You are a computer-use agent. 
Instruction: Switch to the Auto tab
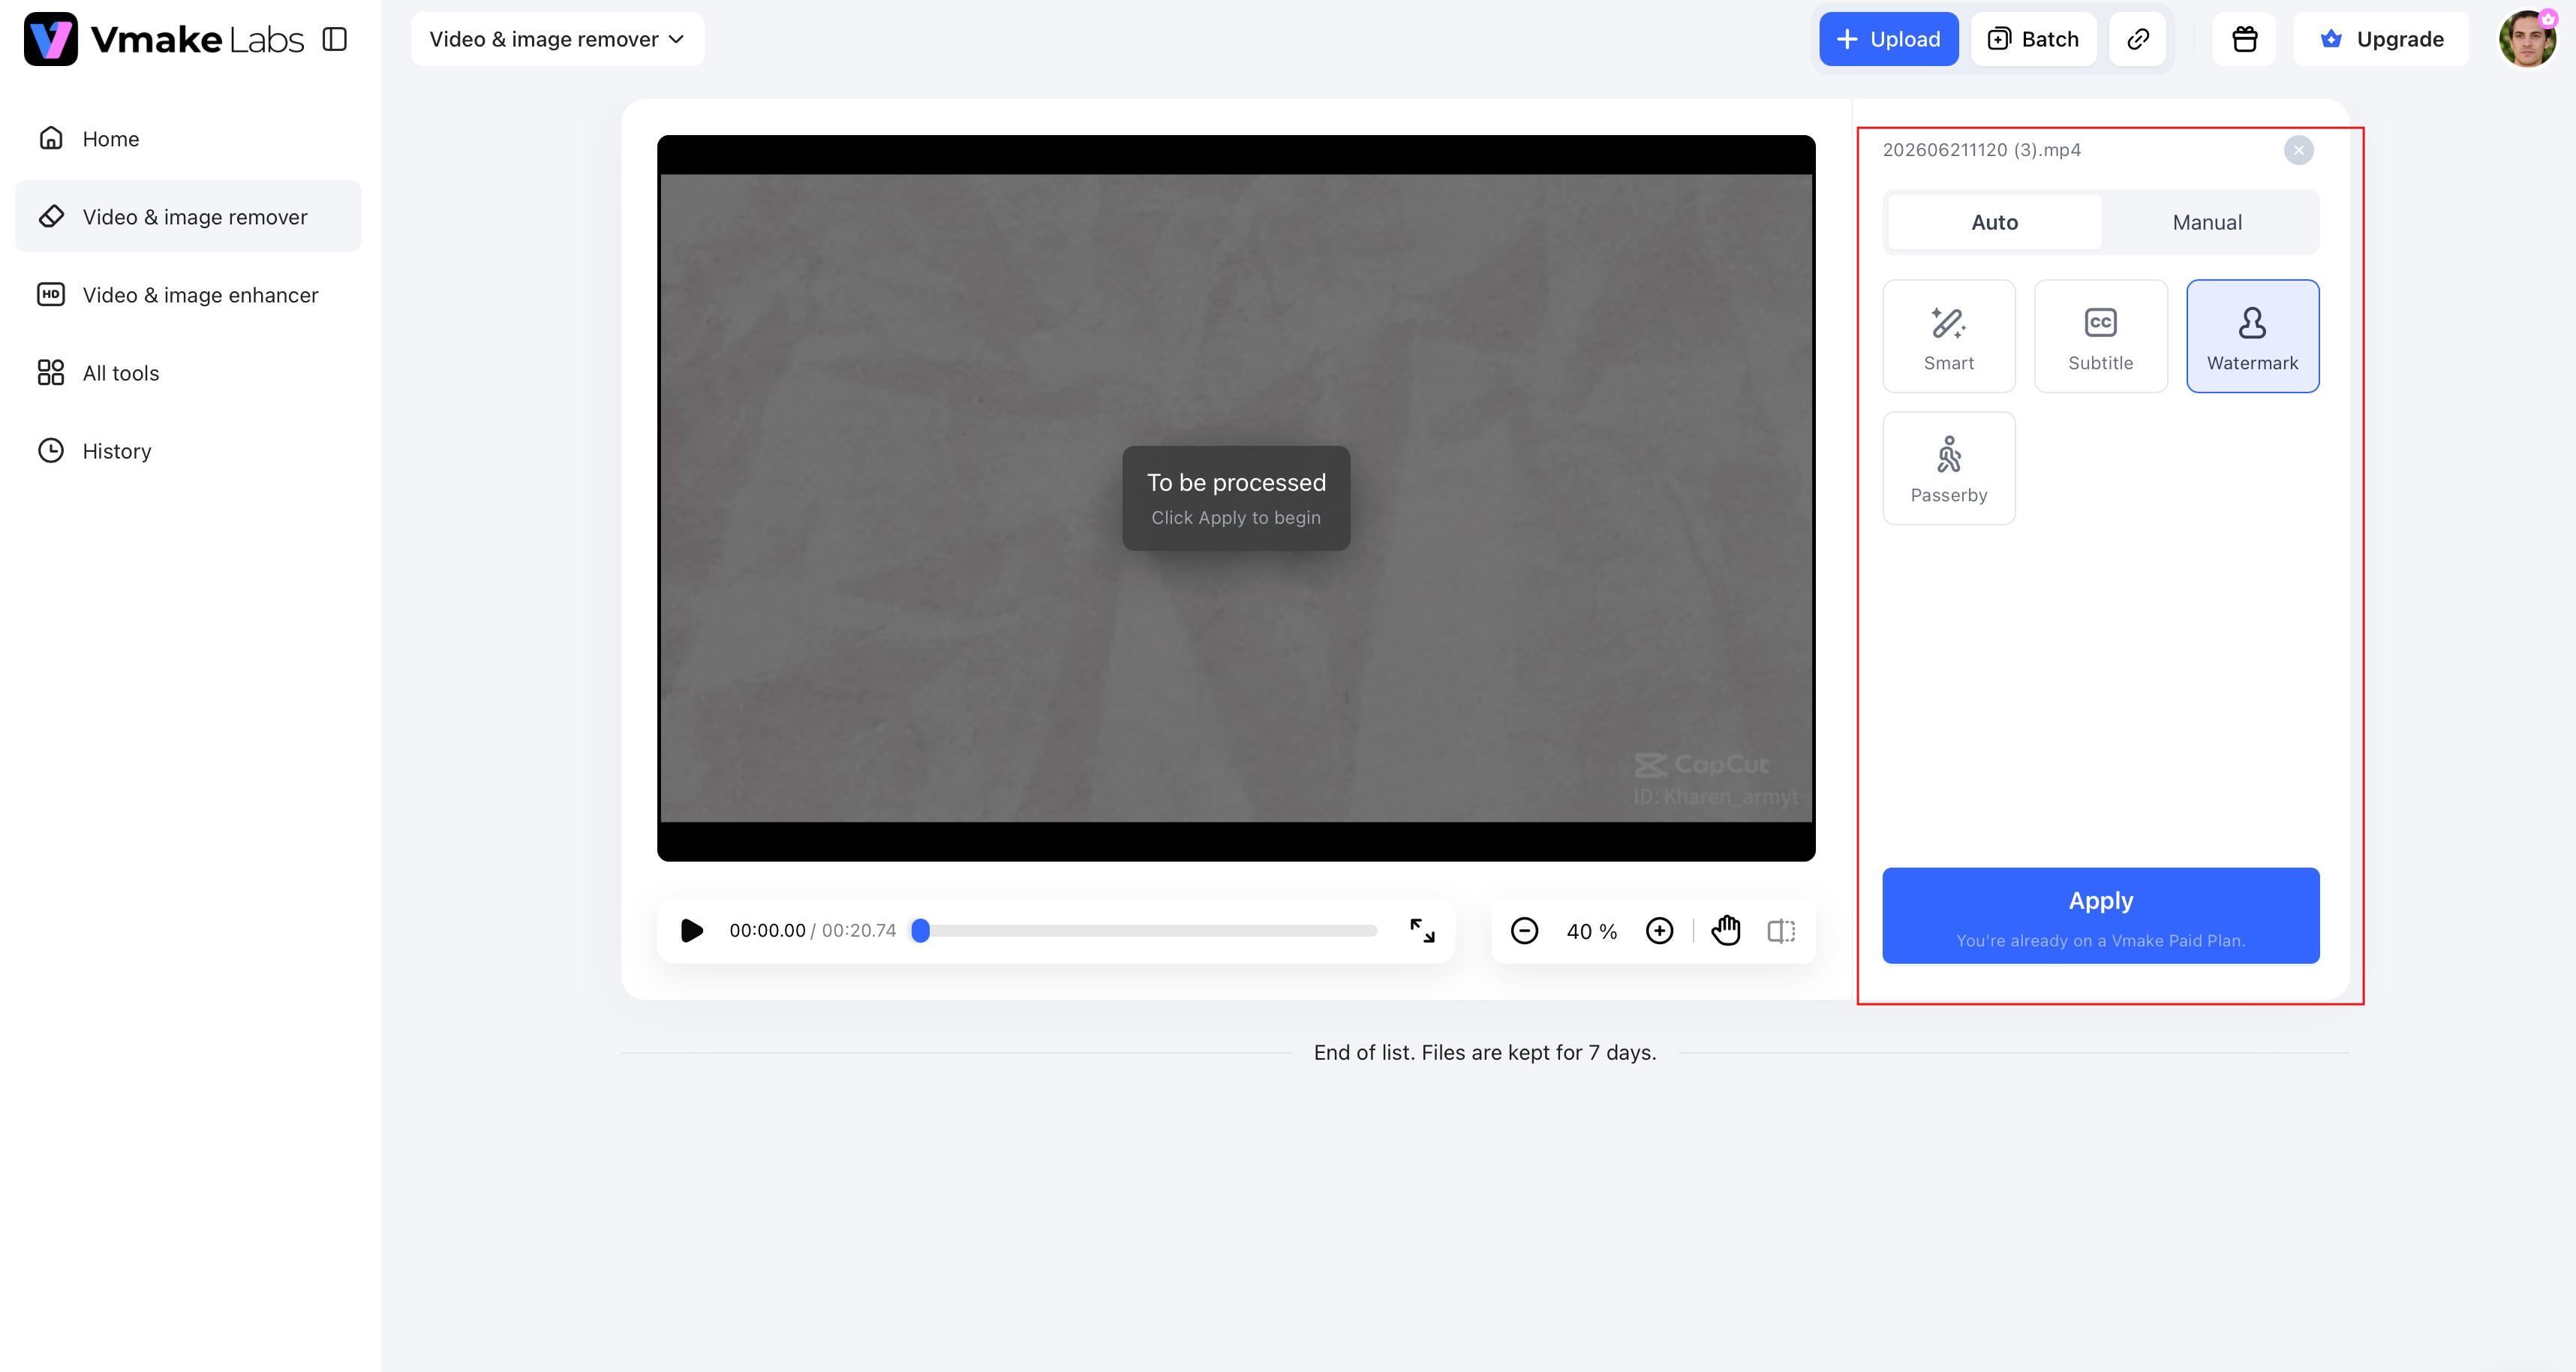coord(1994,222)
